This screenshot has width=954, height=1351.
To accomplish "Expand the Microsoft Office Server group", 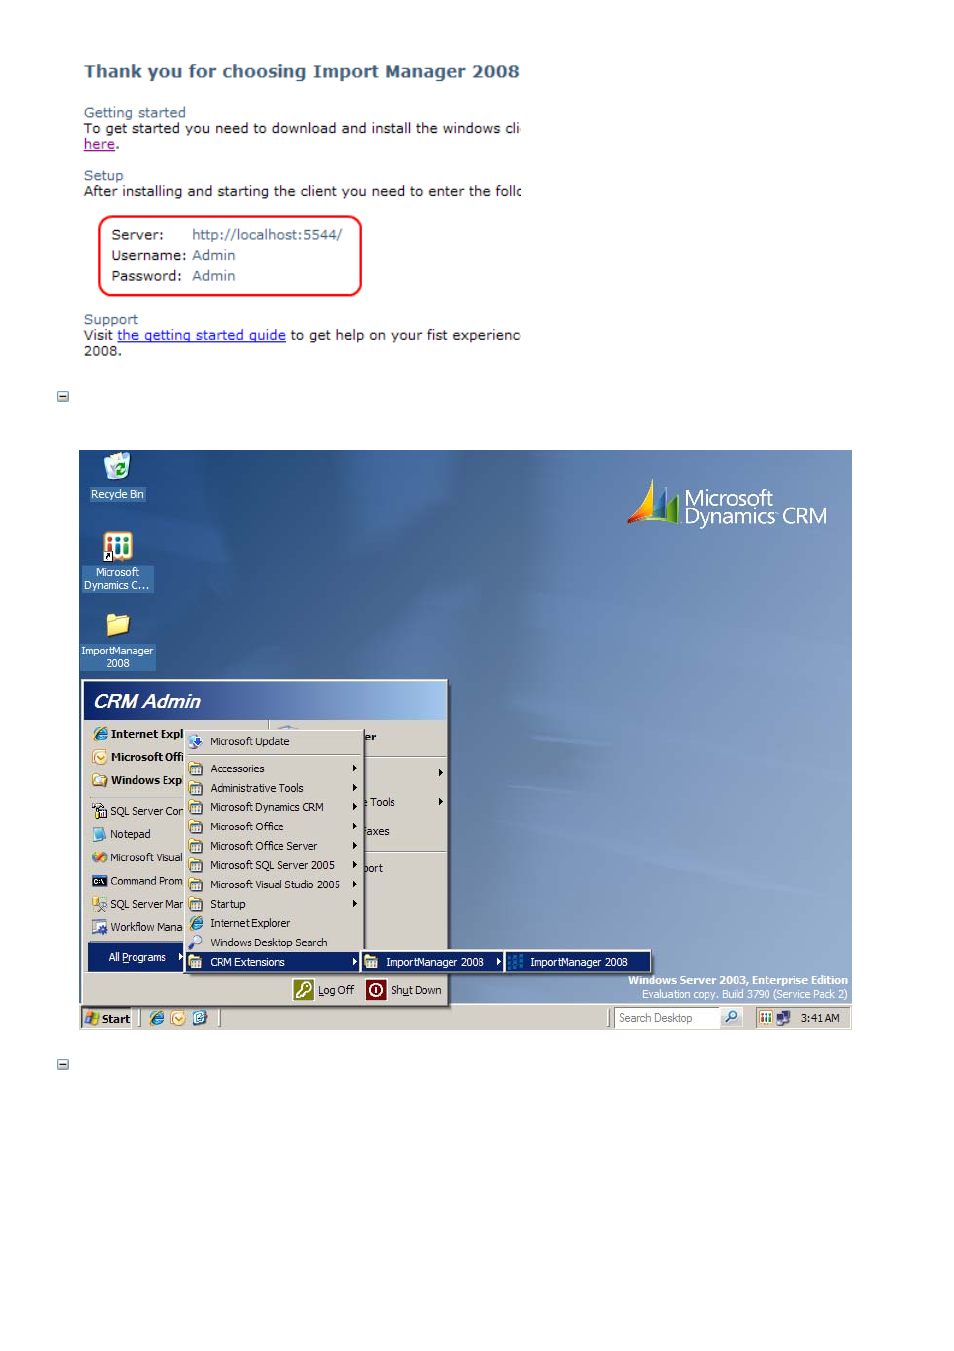I will click(273, 846).
